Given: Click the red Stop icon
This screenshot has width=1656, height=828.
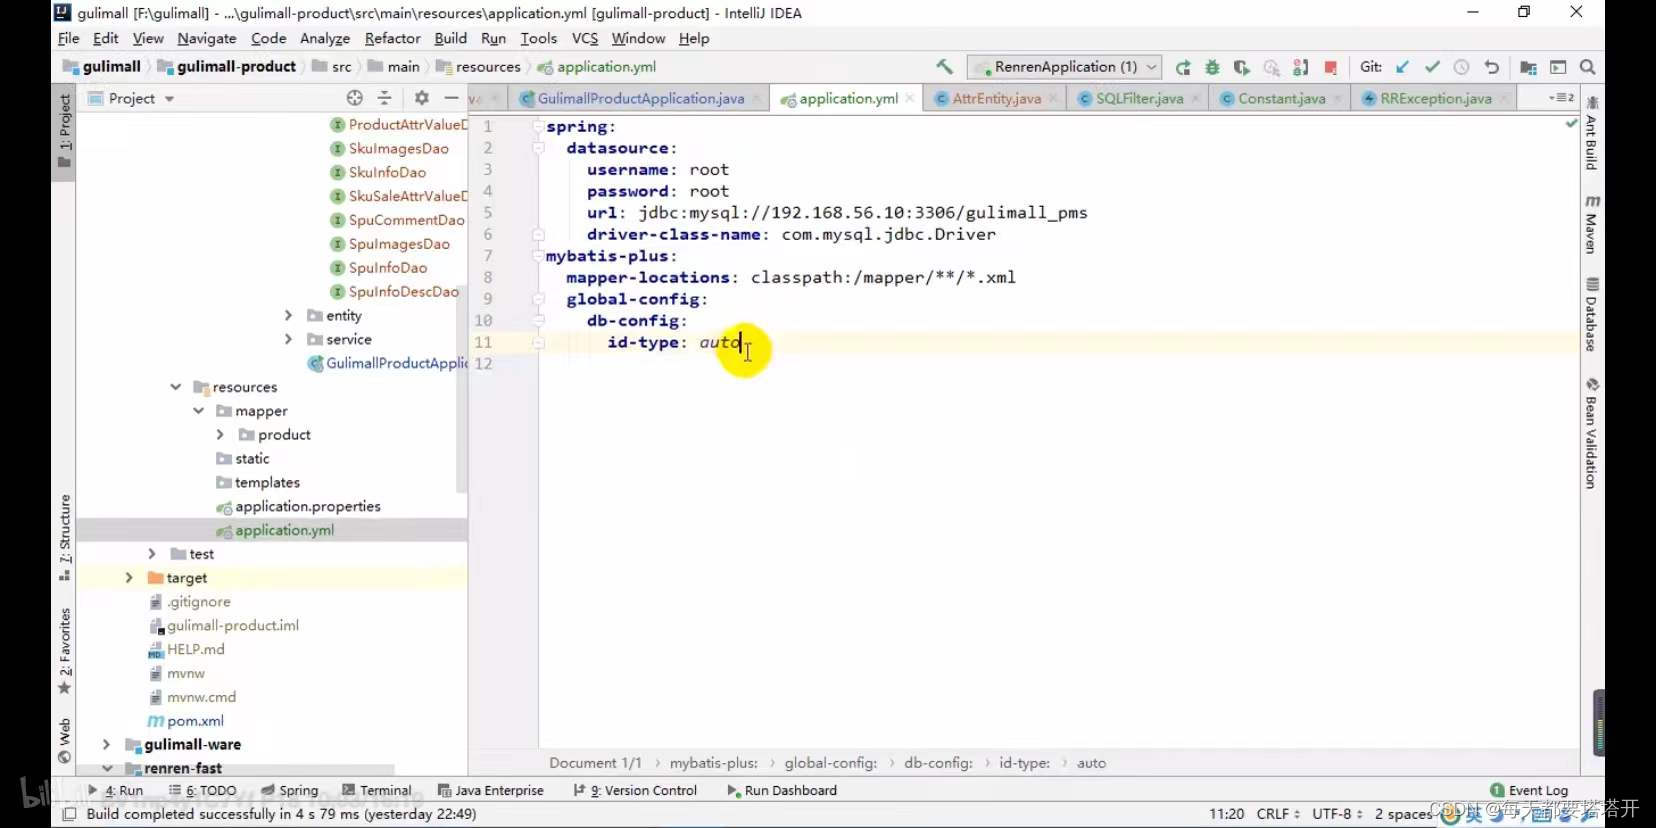Looking at the screenshot, I should (x=1330, y=67).
